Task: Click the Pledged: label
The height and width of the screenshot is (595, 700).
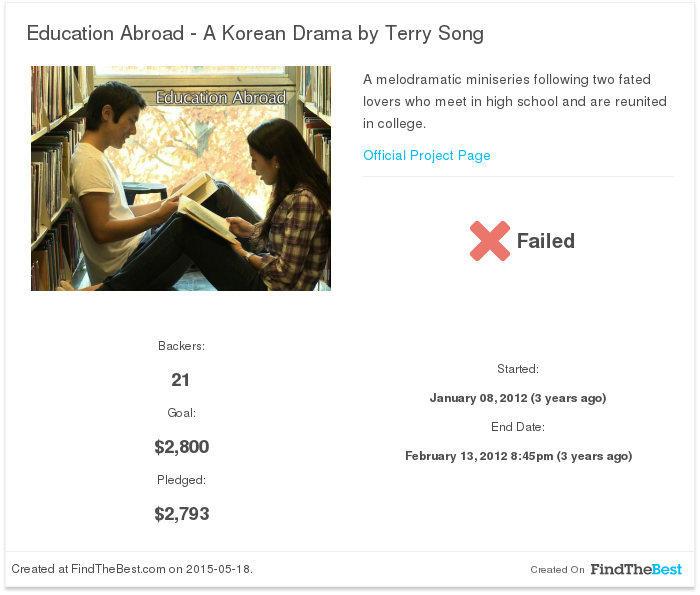Action: tap(181, 480)
